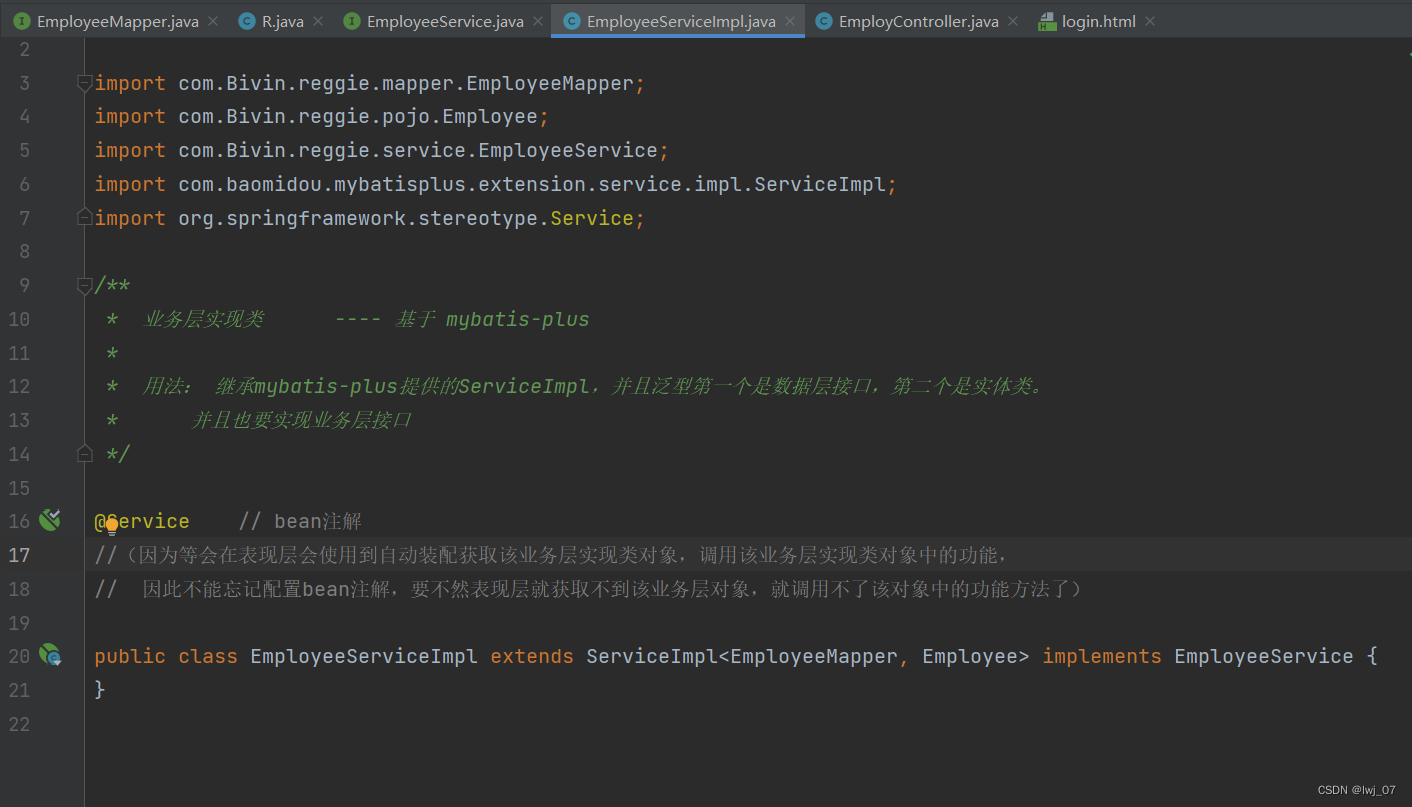Collapse the import block at line 3
The image size is (1412, 807).
pyautogui.click(x=85, y=84)
